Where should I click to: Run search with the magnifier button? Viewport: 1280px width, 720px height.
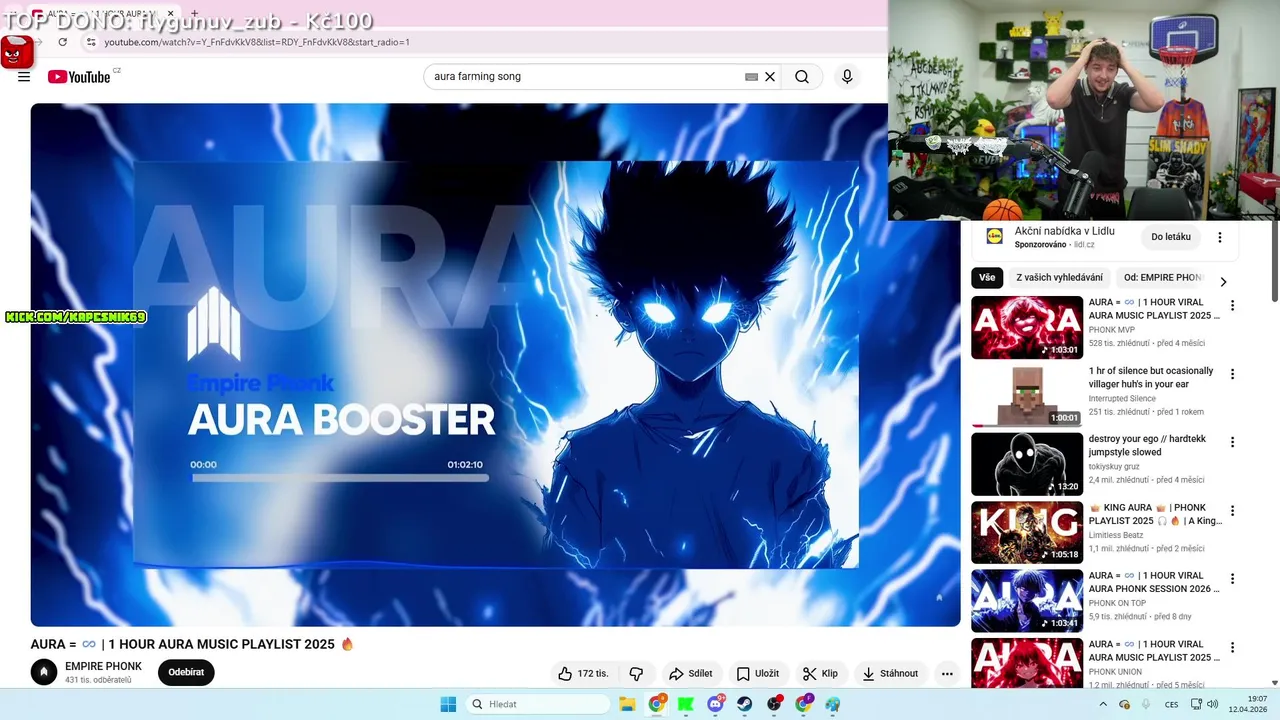click(x=802, y=77)
